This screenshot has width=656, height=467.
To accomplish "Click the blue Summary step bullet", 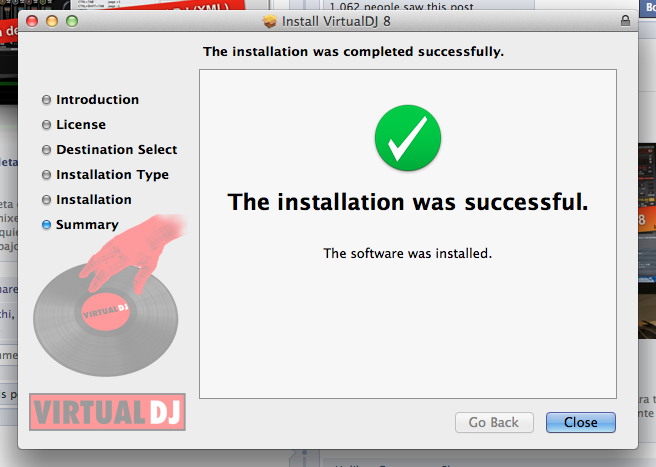I will 46,225.
